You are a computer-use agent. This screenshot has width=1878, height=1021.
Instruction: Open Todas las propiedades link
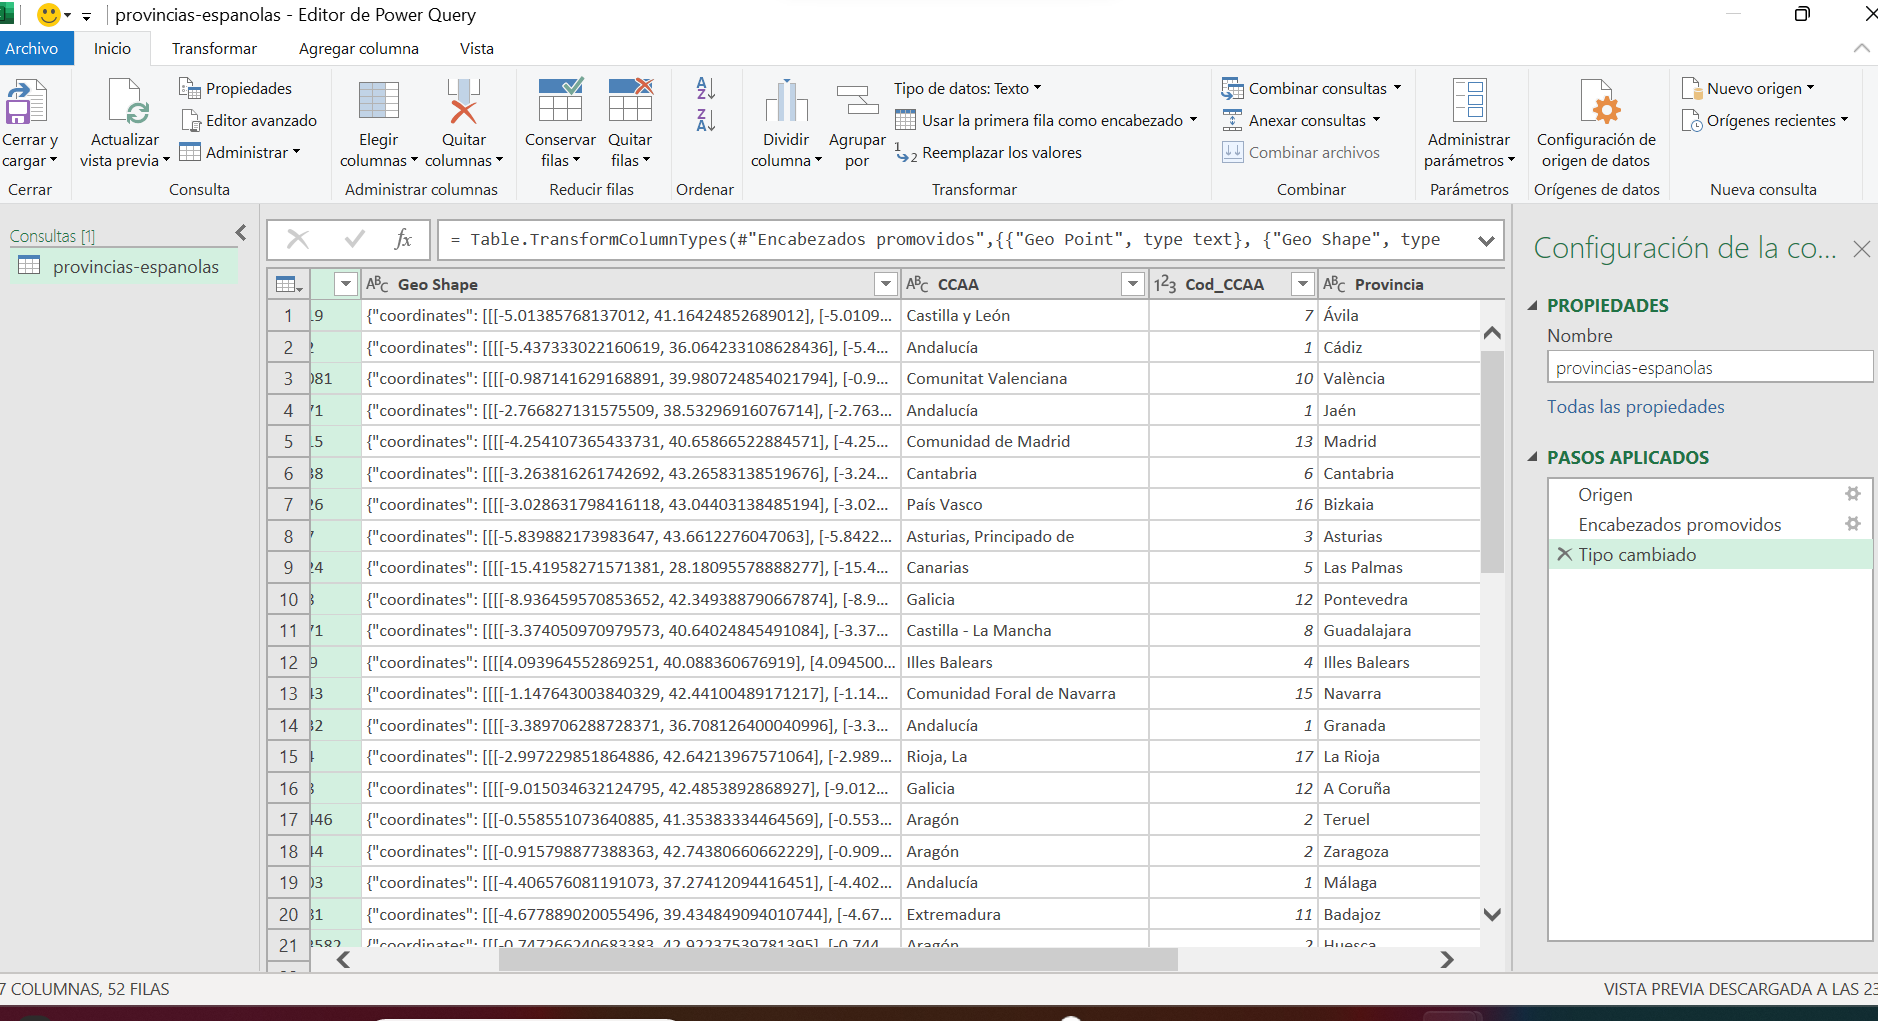(1635, 407)
